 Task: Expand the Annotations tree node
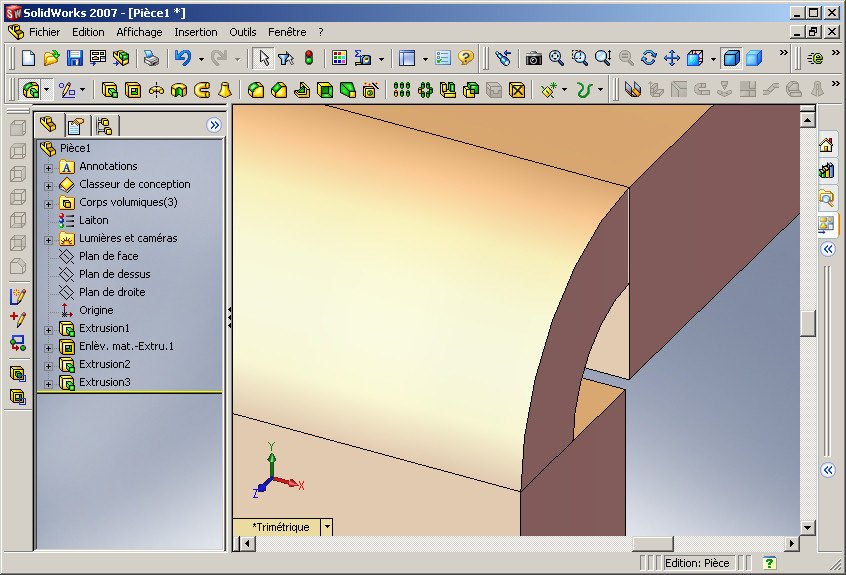point(48,168)
